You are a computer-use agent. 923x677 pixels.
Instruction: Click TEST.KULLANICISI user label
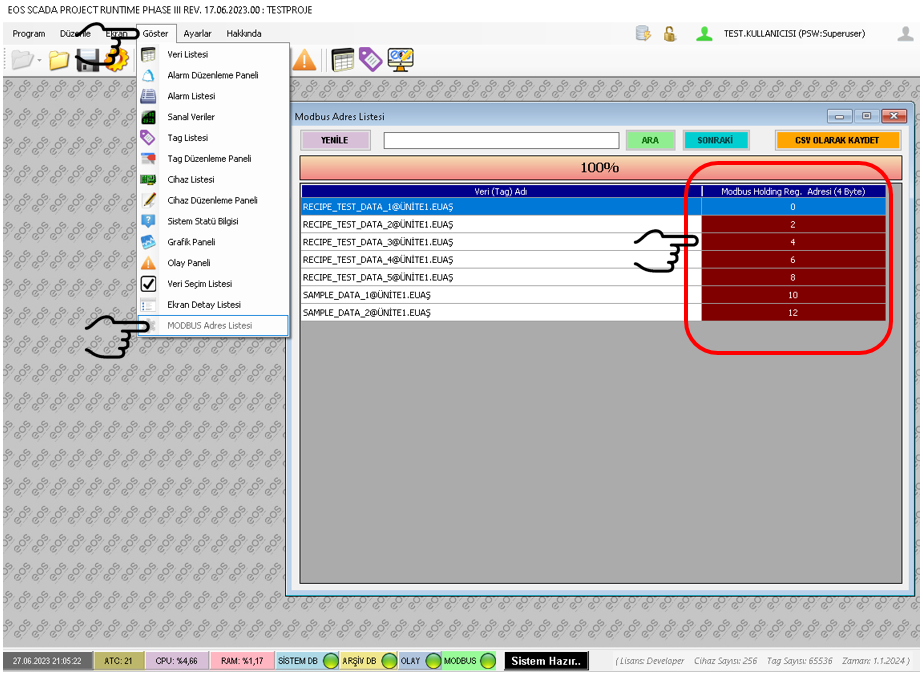(x=794, y=34)
